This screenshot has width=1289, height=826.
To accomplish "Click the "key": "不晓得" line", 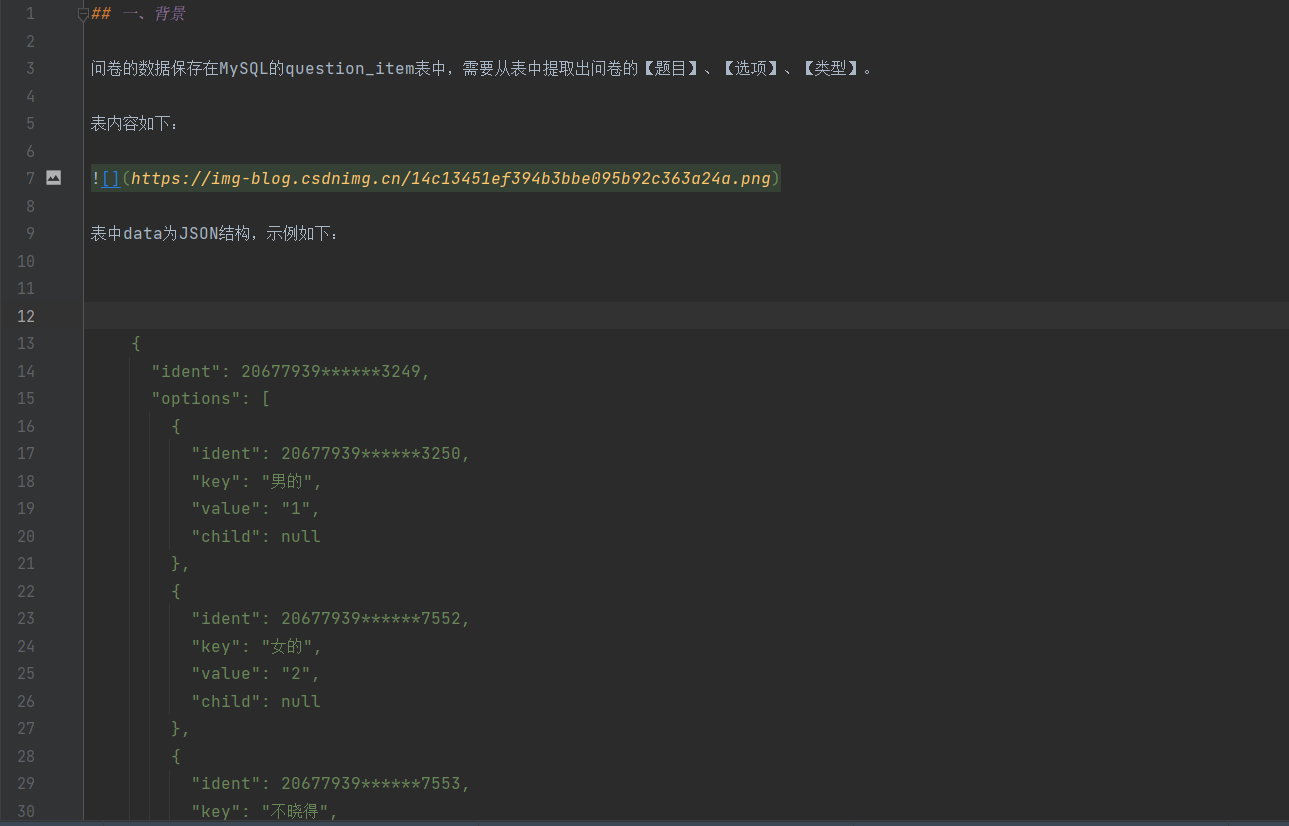I will coord(266,811).
